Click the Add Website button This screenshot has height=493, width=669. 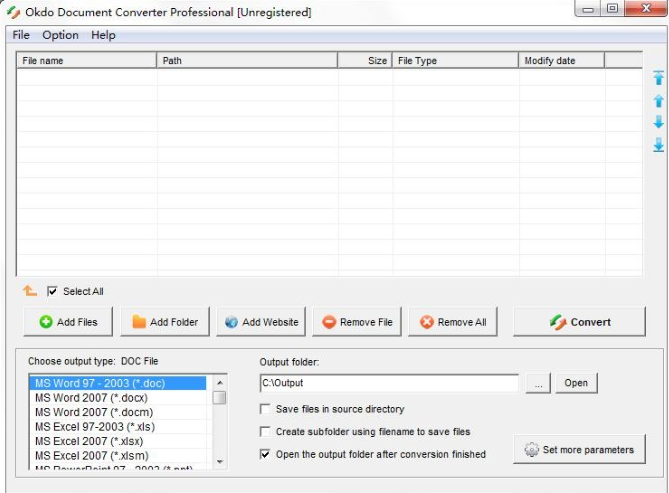point(261,322)
